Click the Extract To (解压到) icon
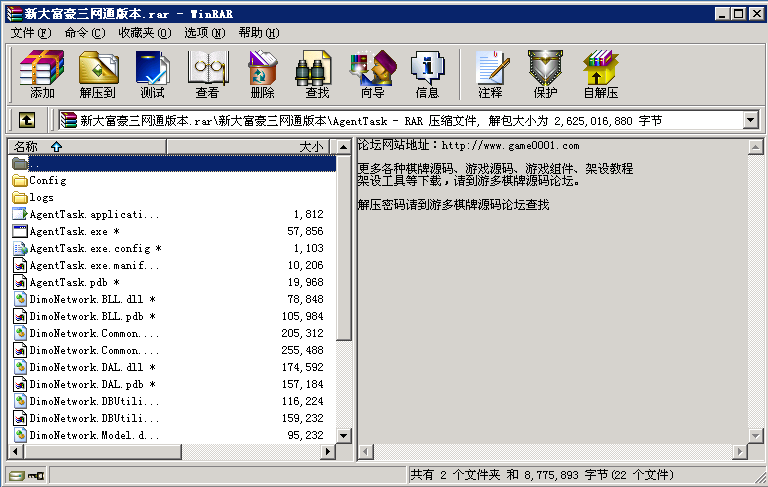The width and height of the screenshot is (768, 487). 98,74
